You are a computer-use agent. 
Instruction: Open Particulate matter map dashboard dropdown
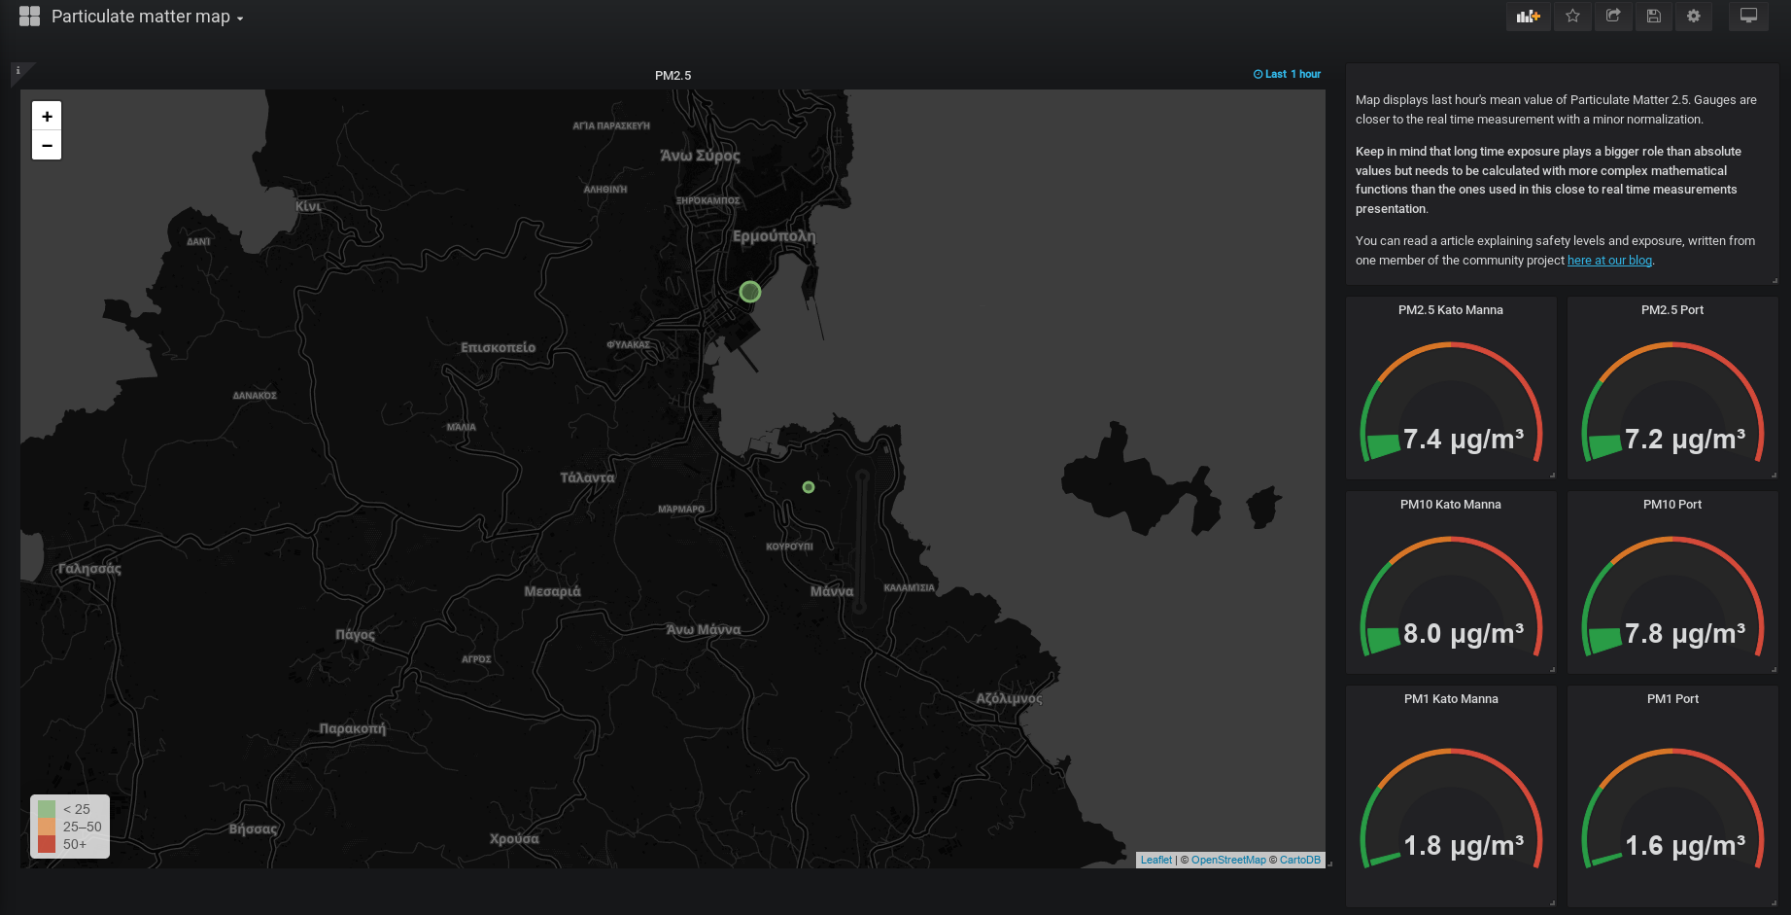[x=147, y=17]
